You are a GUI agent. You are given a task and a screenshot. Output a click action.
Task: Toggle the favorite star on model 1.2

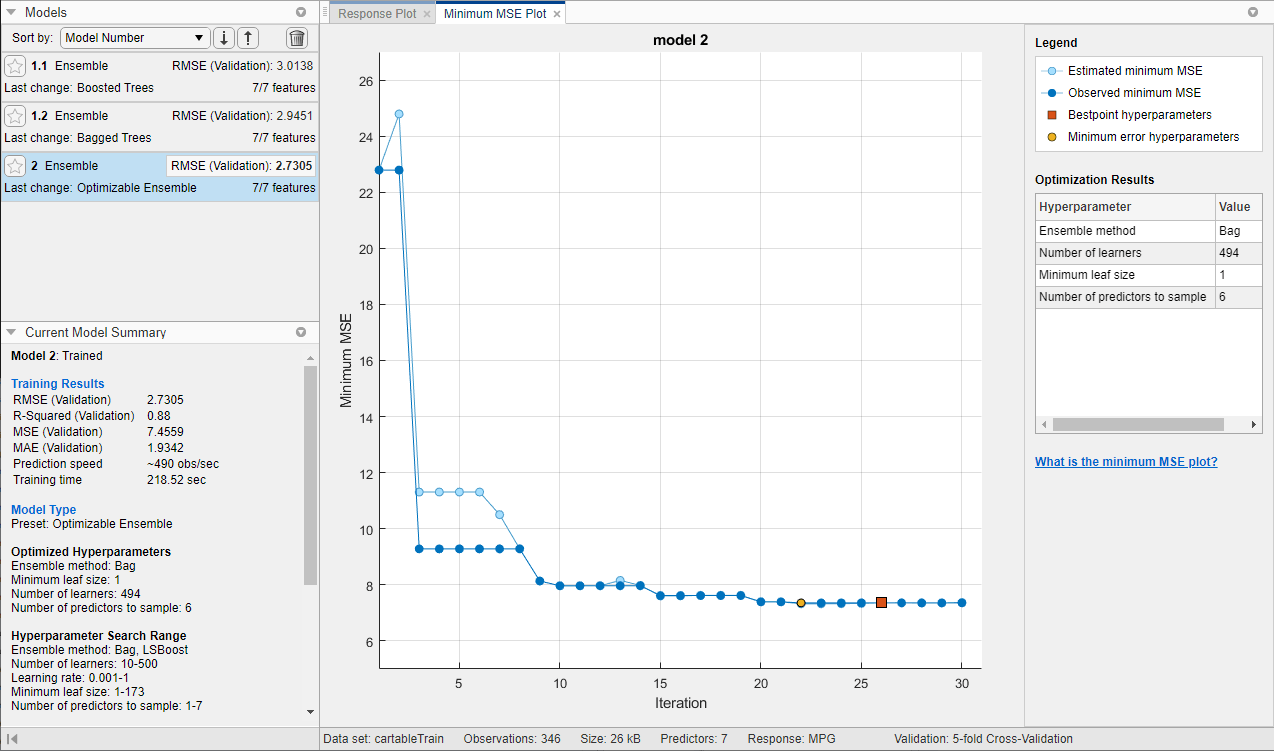tap(15, 115)
